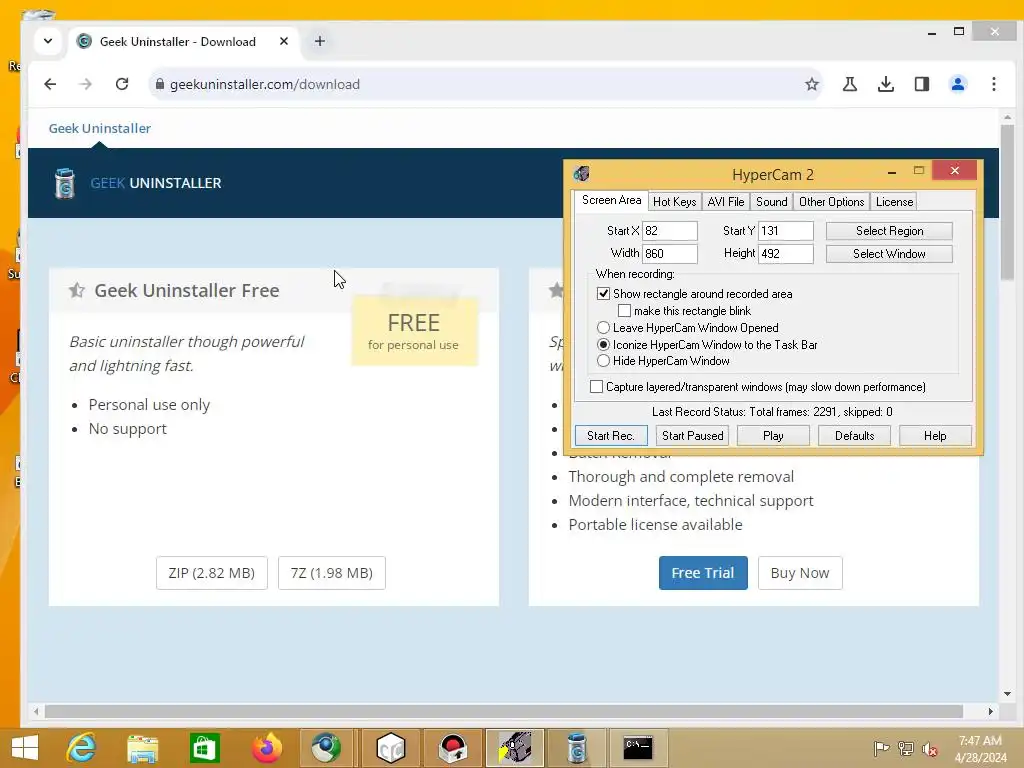Viewport: 1024px width, 768px height.
Task: Click the Width input field
Action: [670, 253]
